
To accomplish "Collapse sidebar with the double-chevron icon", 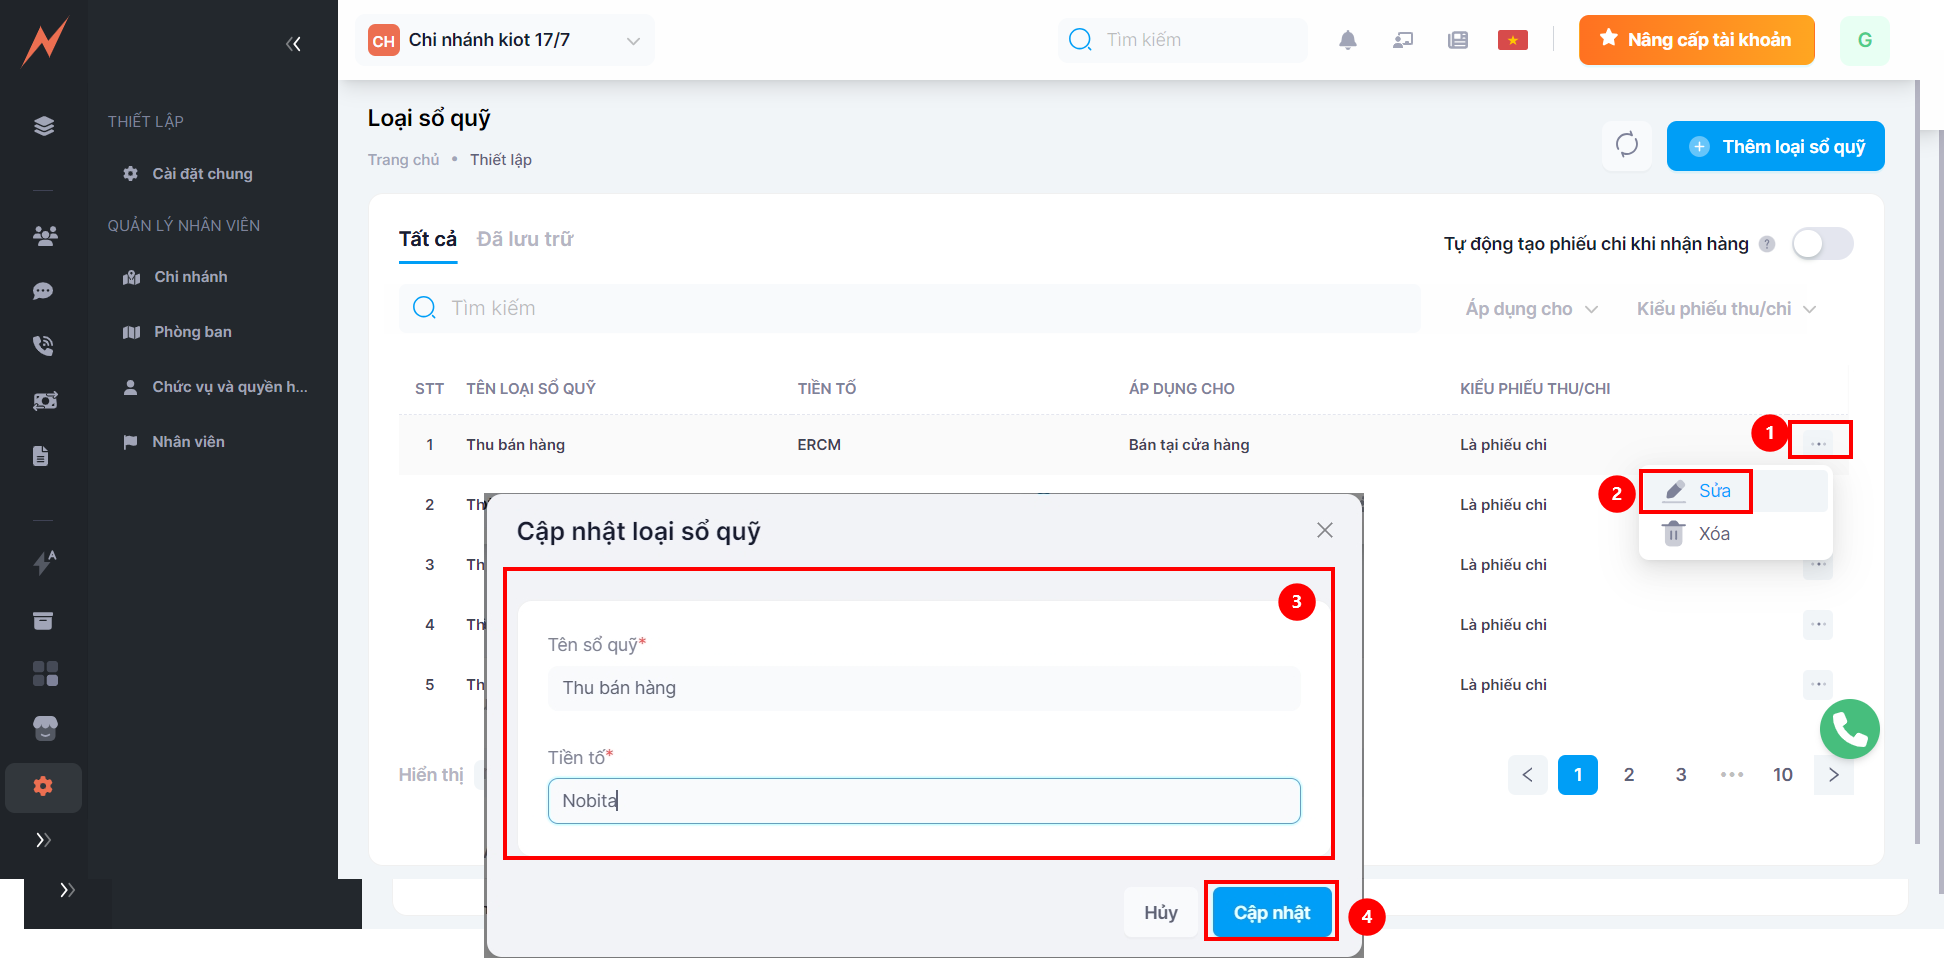I will (x=293, y=43).
